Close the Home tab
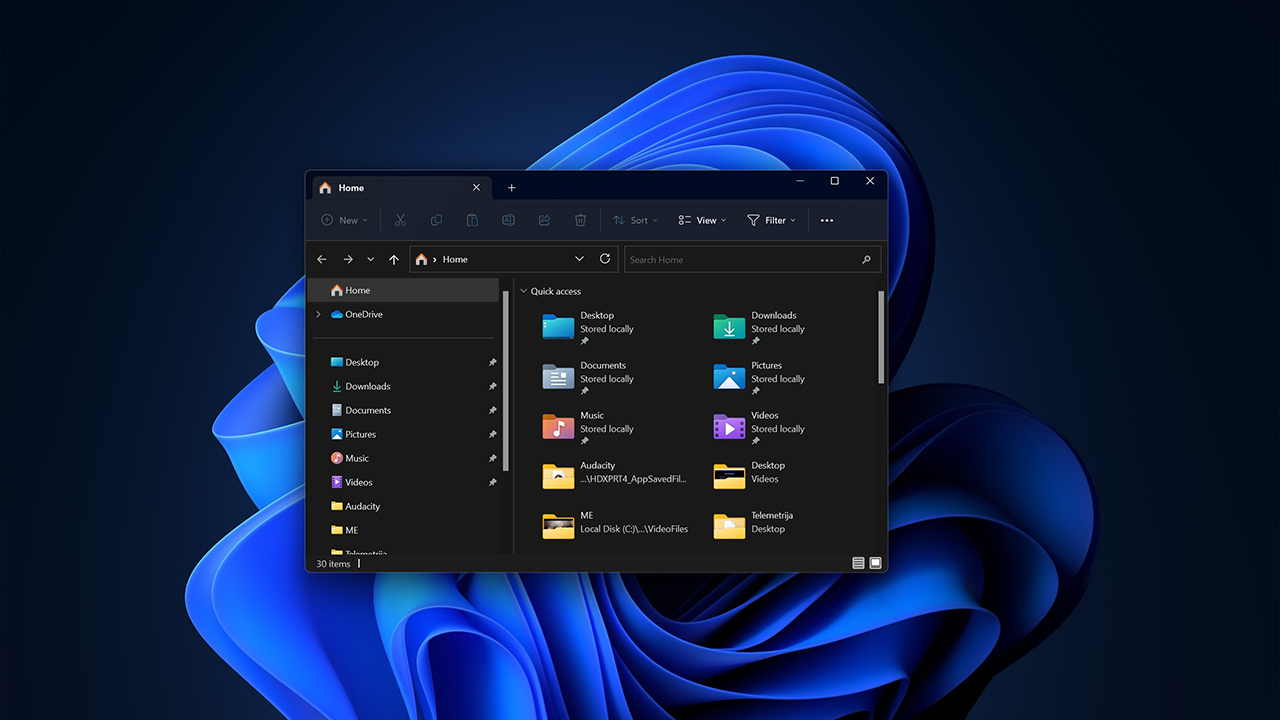The image size is (1280, 720). coord(476,187)
